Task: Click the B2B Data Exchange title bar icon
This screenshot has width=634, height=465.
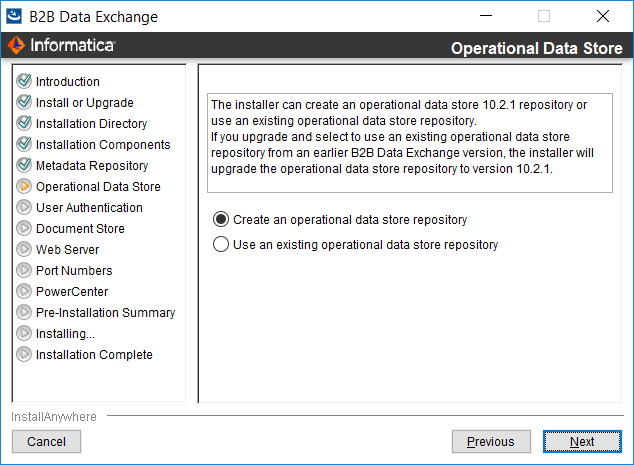Action: 14,16
